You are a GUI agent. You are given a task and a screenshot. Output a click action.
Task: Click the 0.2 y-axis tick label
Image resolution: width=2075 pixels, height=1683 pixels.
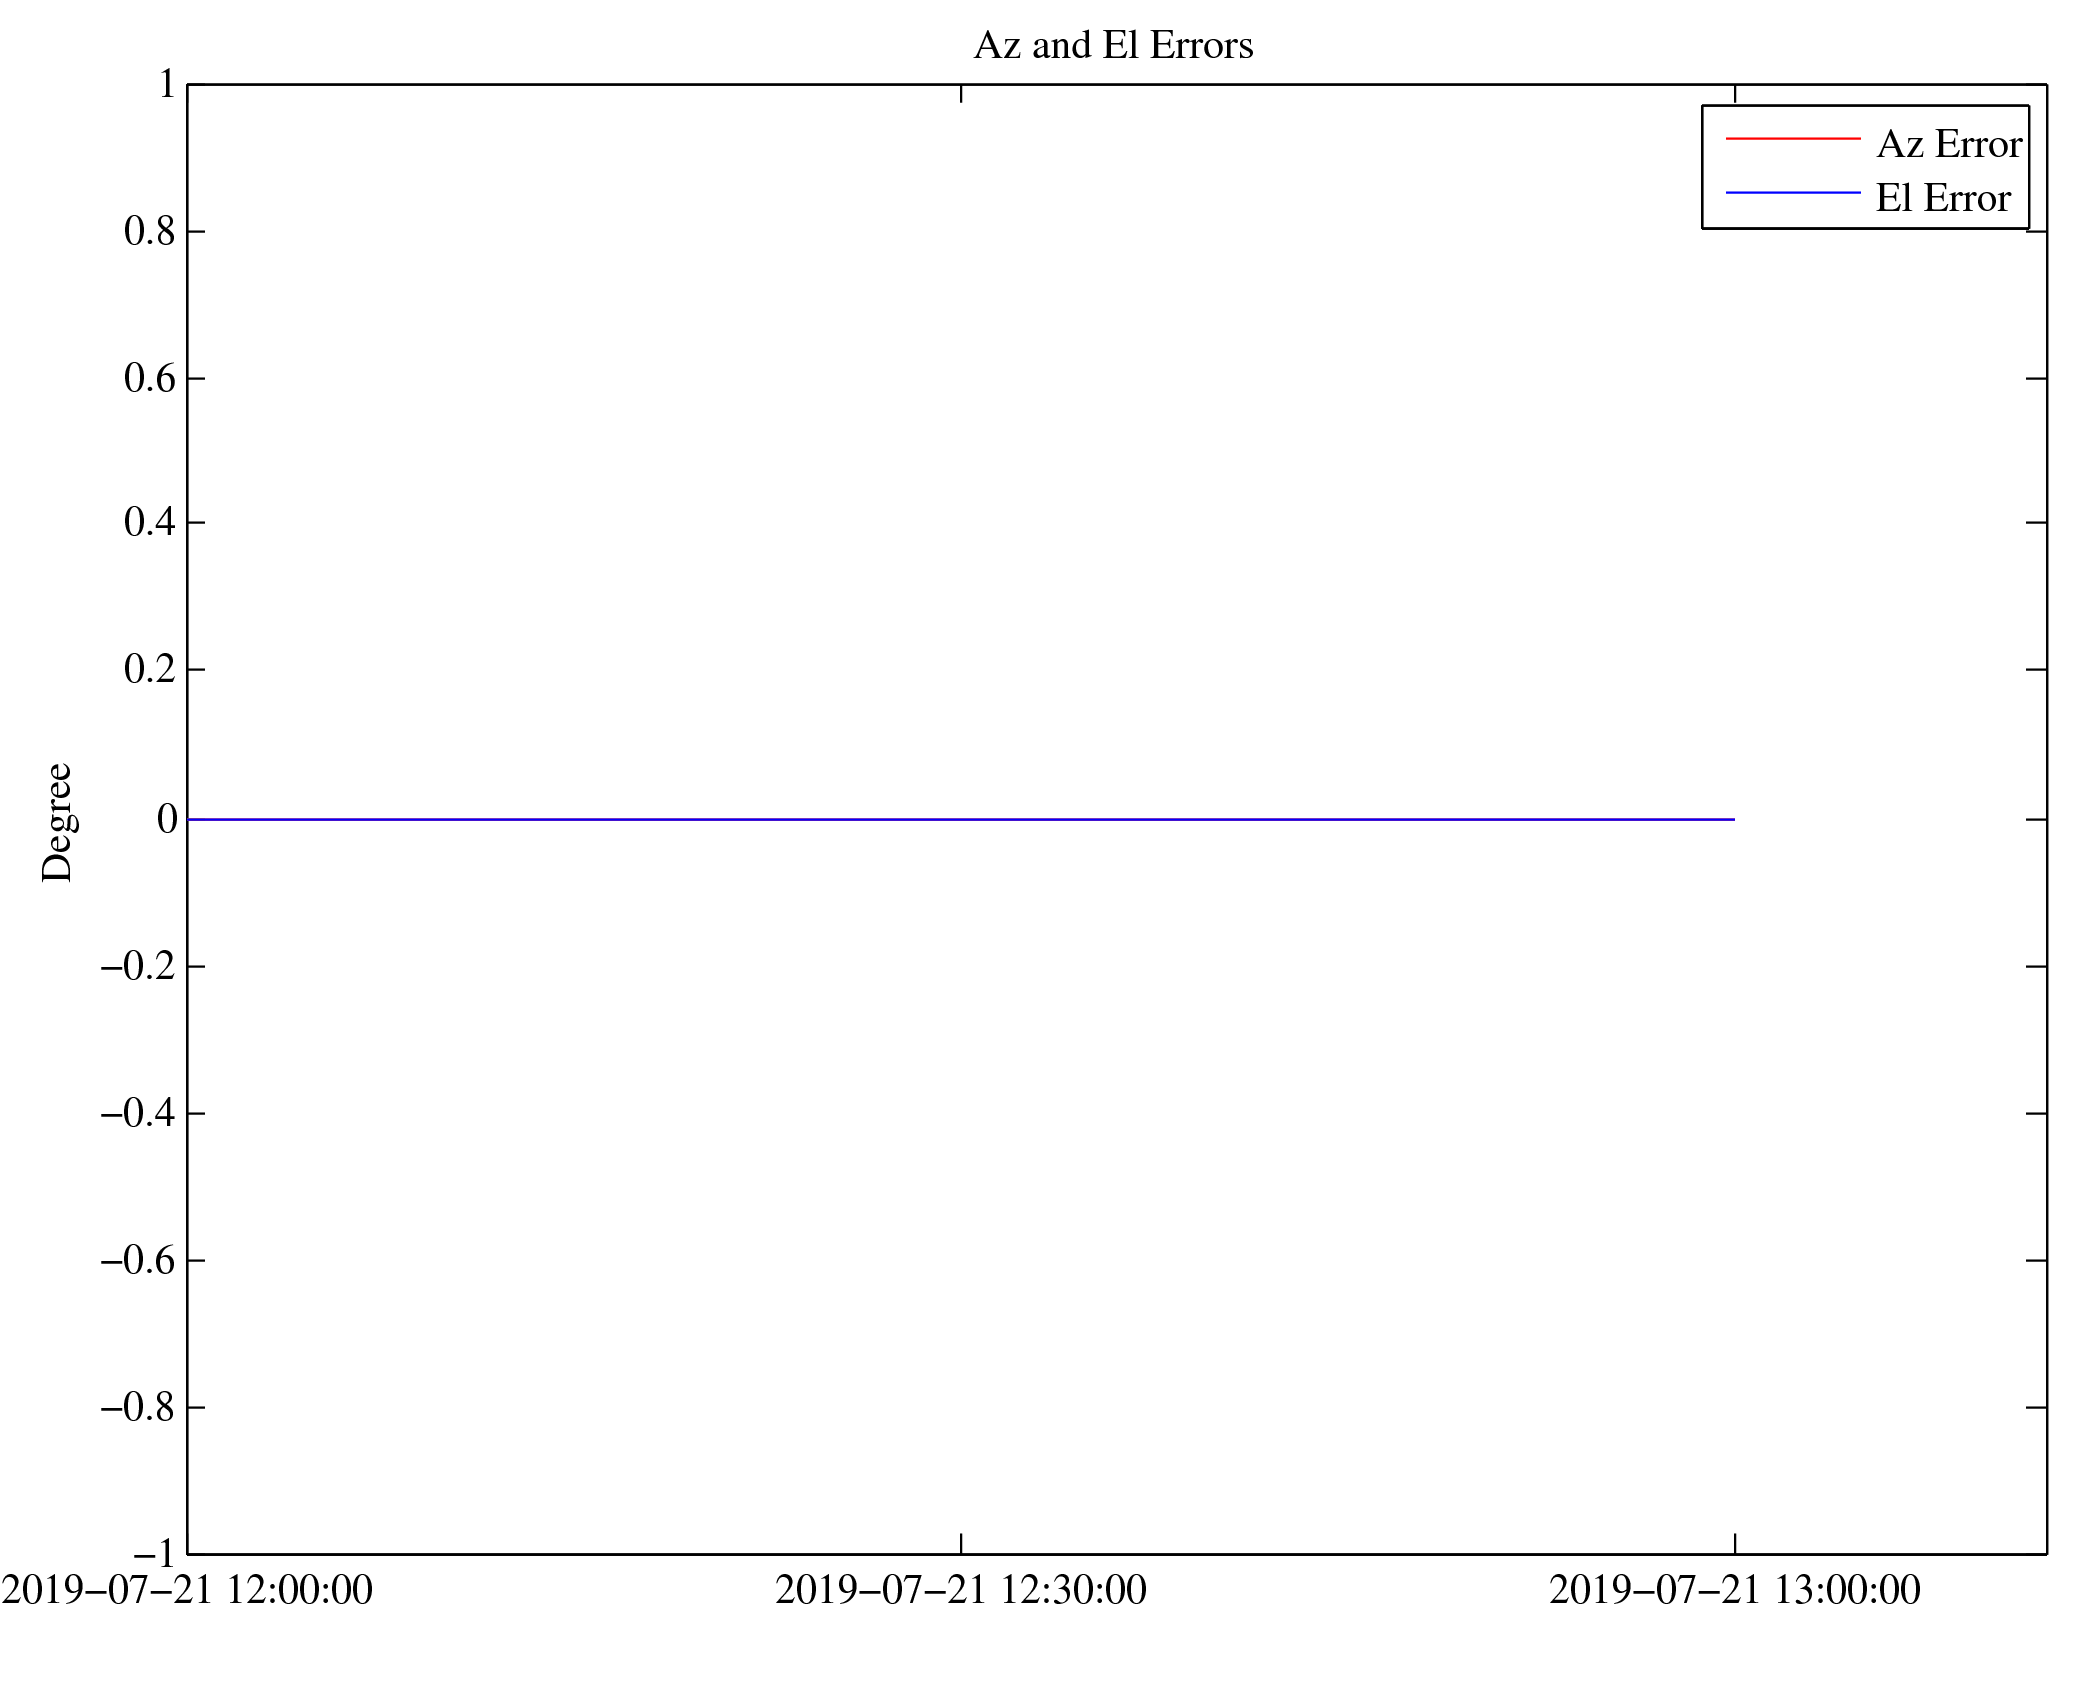149,669
